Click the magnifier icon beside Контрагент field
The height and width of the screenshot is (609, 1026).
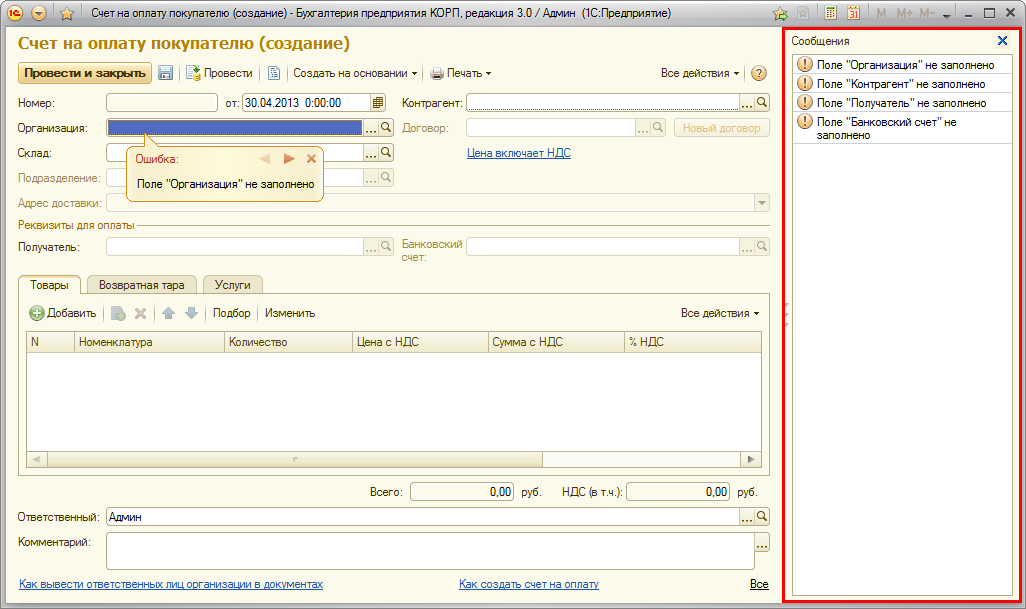click(x=762, y=102)
